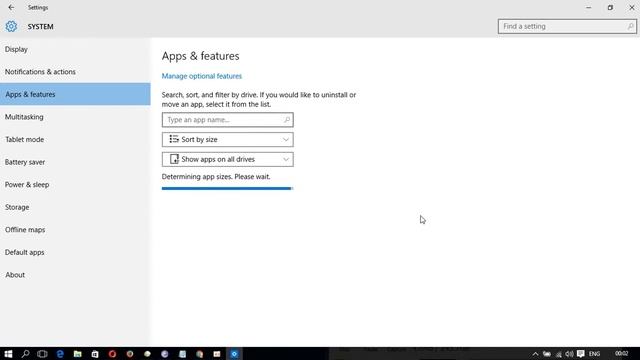
Task: Click the SYSTEM gear icon
Action: click(11, 27)
